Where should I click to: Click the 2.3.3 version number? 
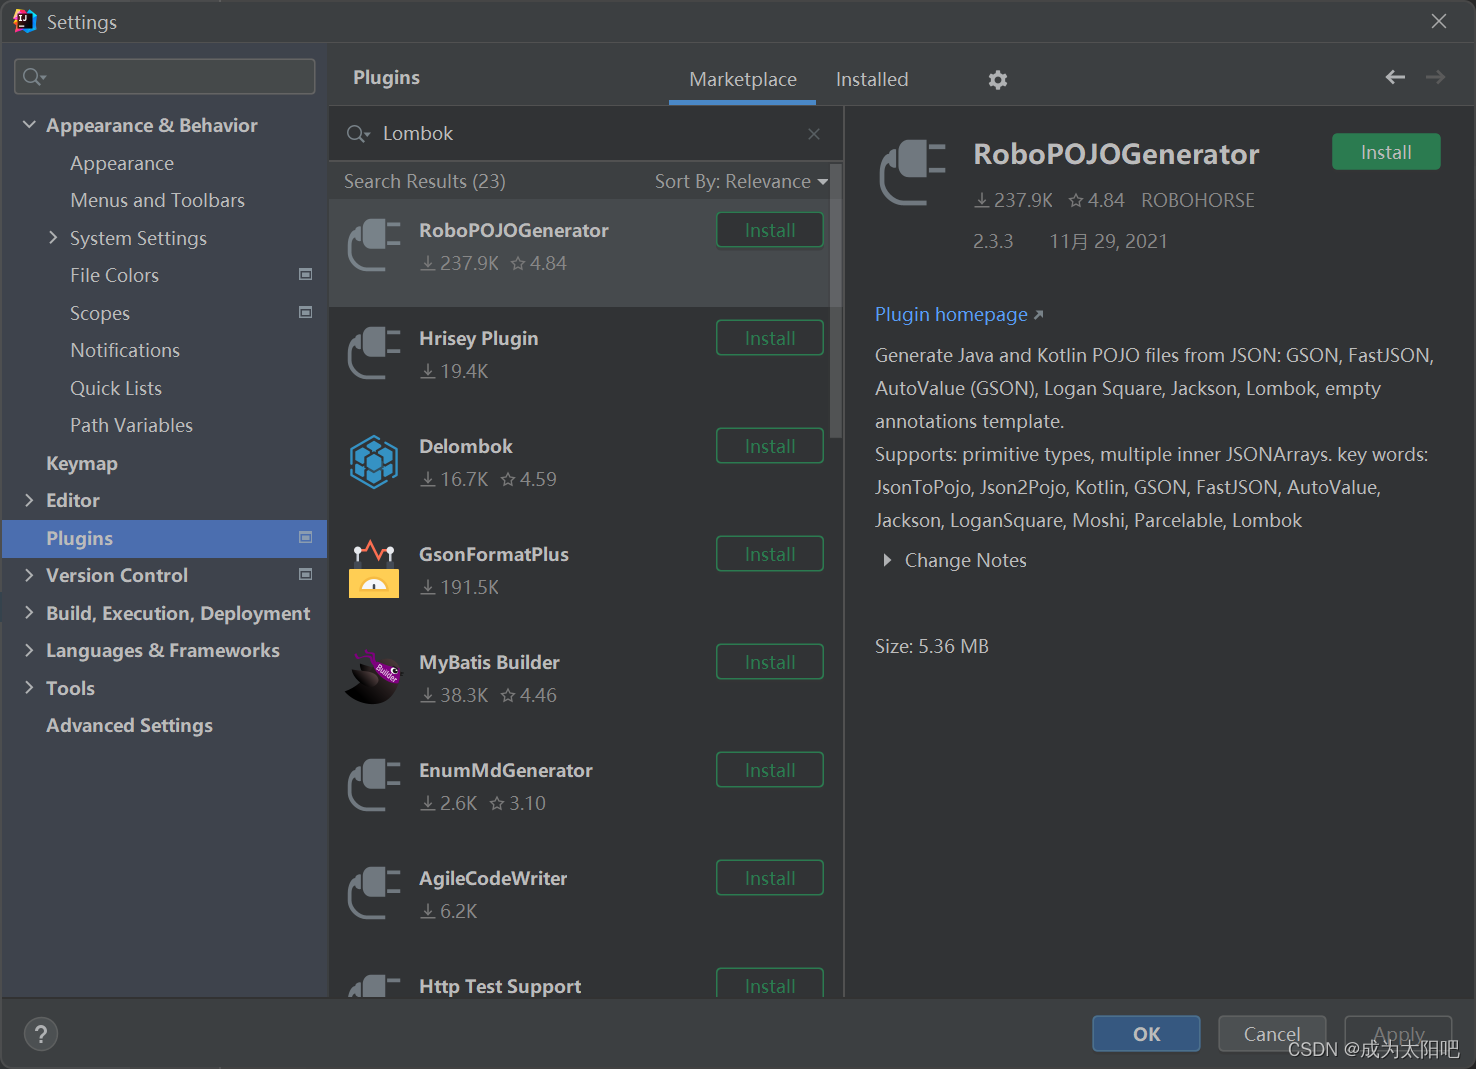[993, 241]
